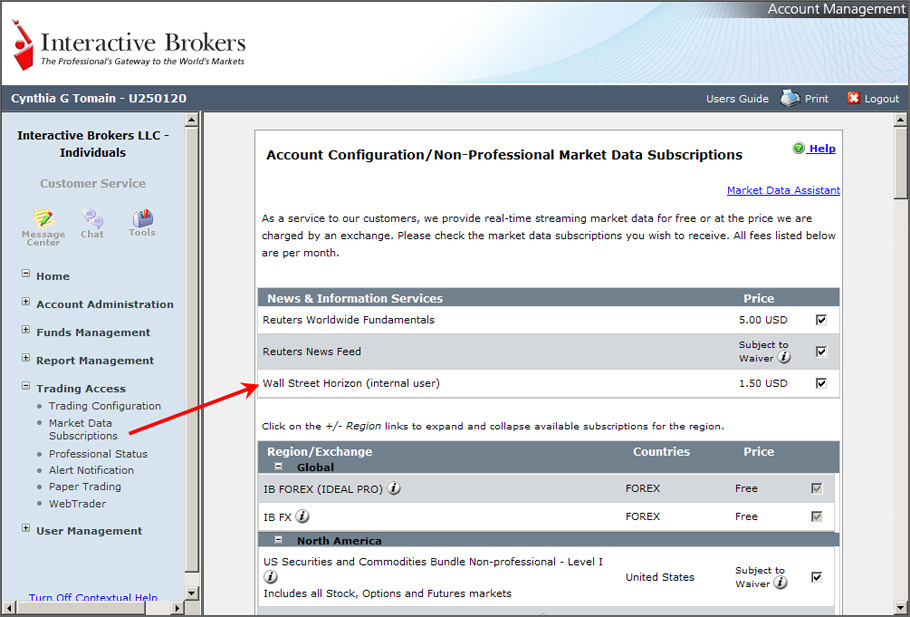Click the main page vertical scrollbar thumb
Screen dimensions: 910x617
tap(900, 163)
